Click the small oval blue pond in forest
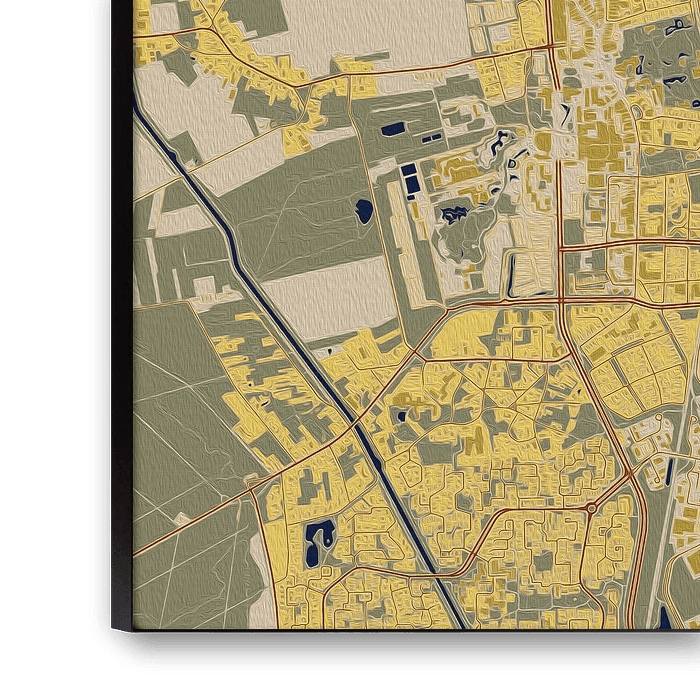Screen dimensions: 700x700 coord(363,210)
